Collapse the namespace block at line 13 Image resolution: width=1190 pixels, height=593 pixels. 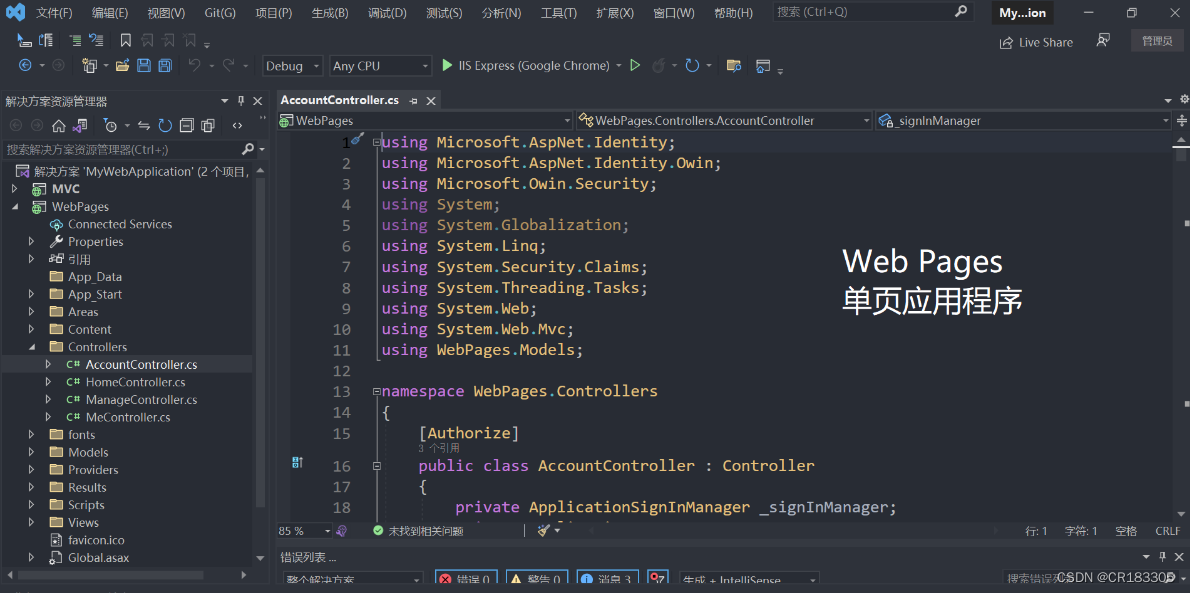tap(376, 392)
